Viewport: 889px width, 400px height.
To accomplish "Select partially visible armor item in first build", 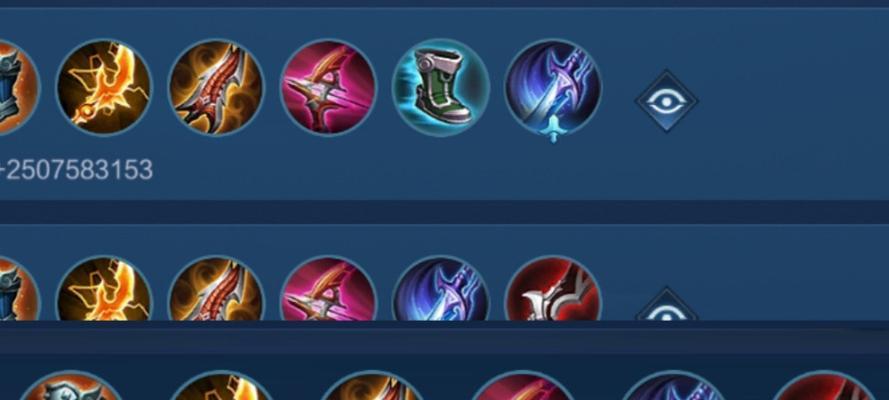I will click(19, 87).
